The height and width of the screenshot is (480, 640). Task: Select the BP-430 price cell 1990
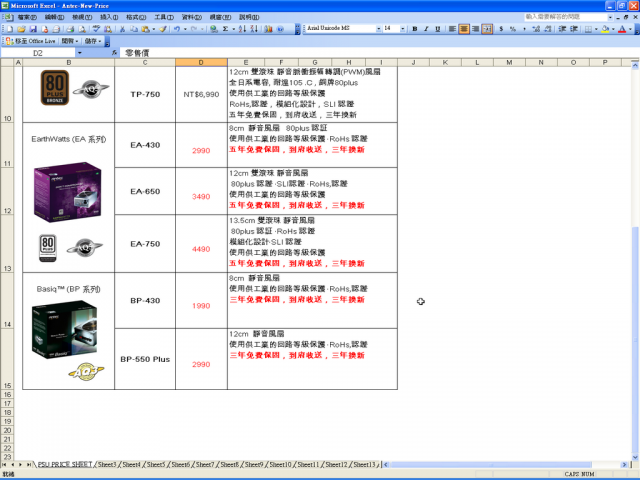coord(201,300)
